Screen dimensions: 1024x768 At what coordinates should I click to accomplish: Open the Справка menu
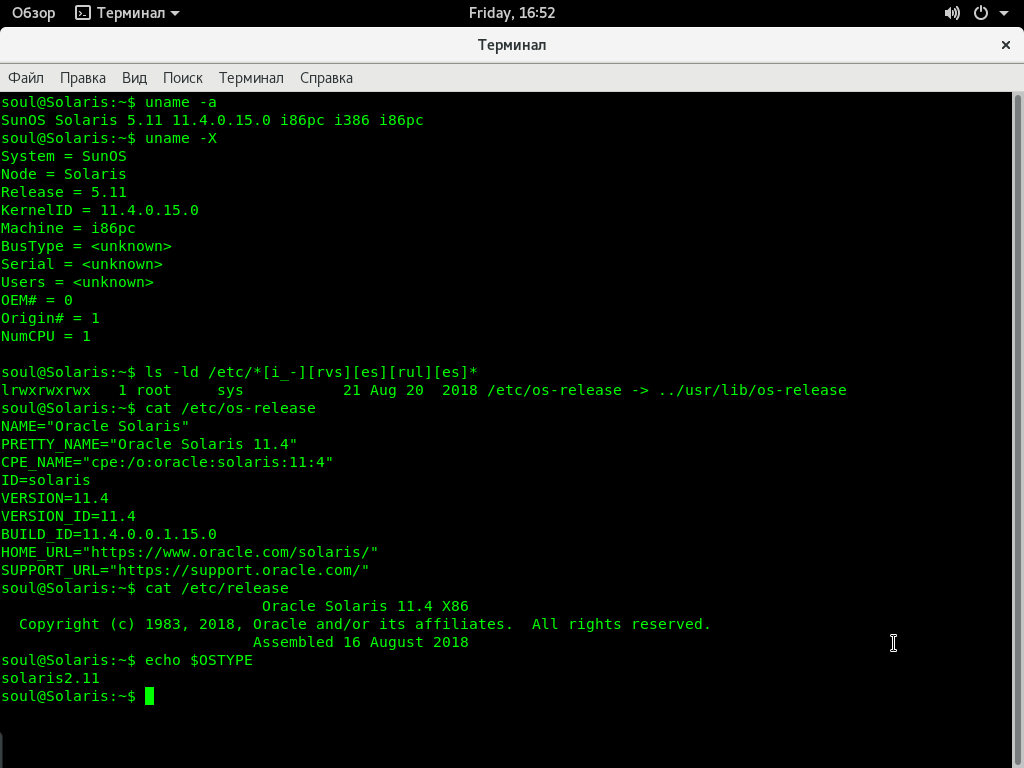click(x=327, y=78)
